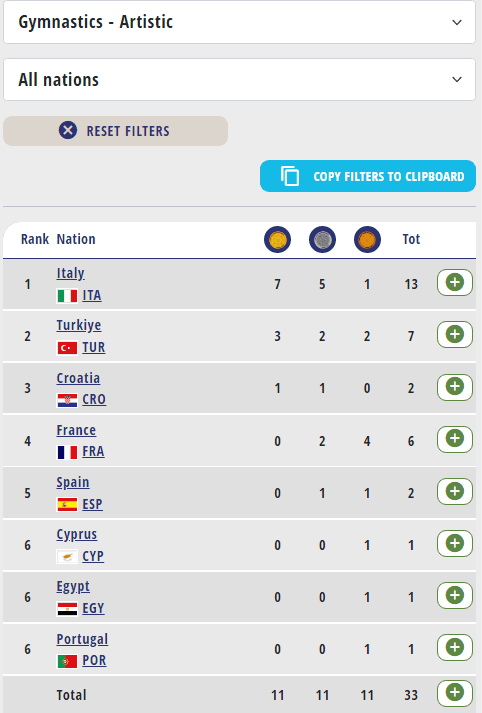This screenshot has width=482, height=713.
Task: Click plus icon in Portugal row
Action: coord(455,647)
